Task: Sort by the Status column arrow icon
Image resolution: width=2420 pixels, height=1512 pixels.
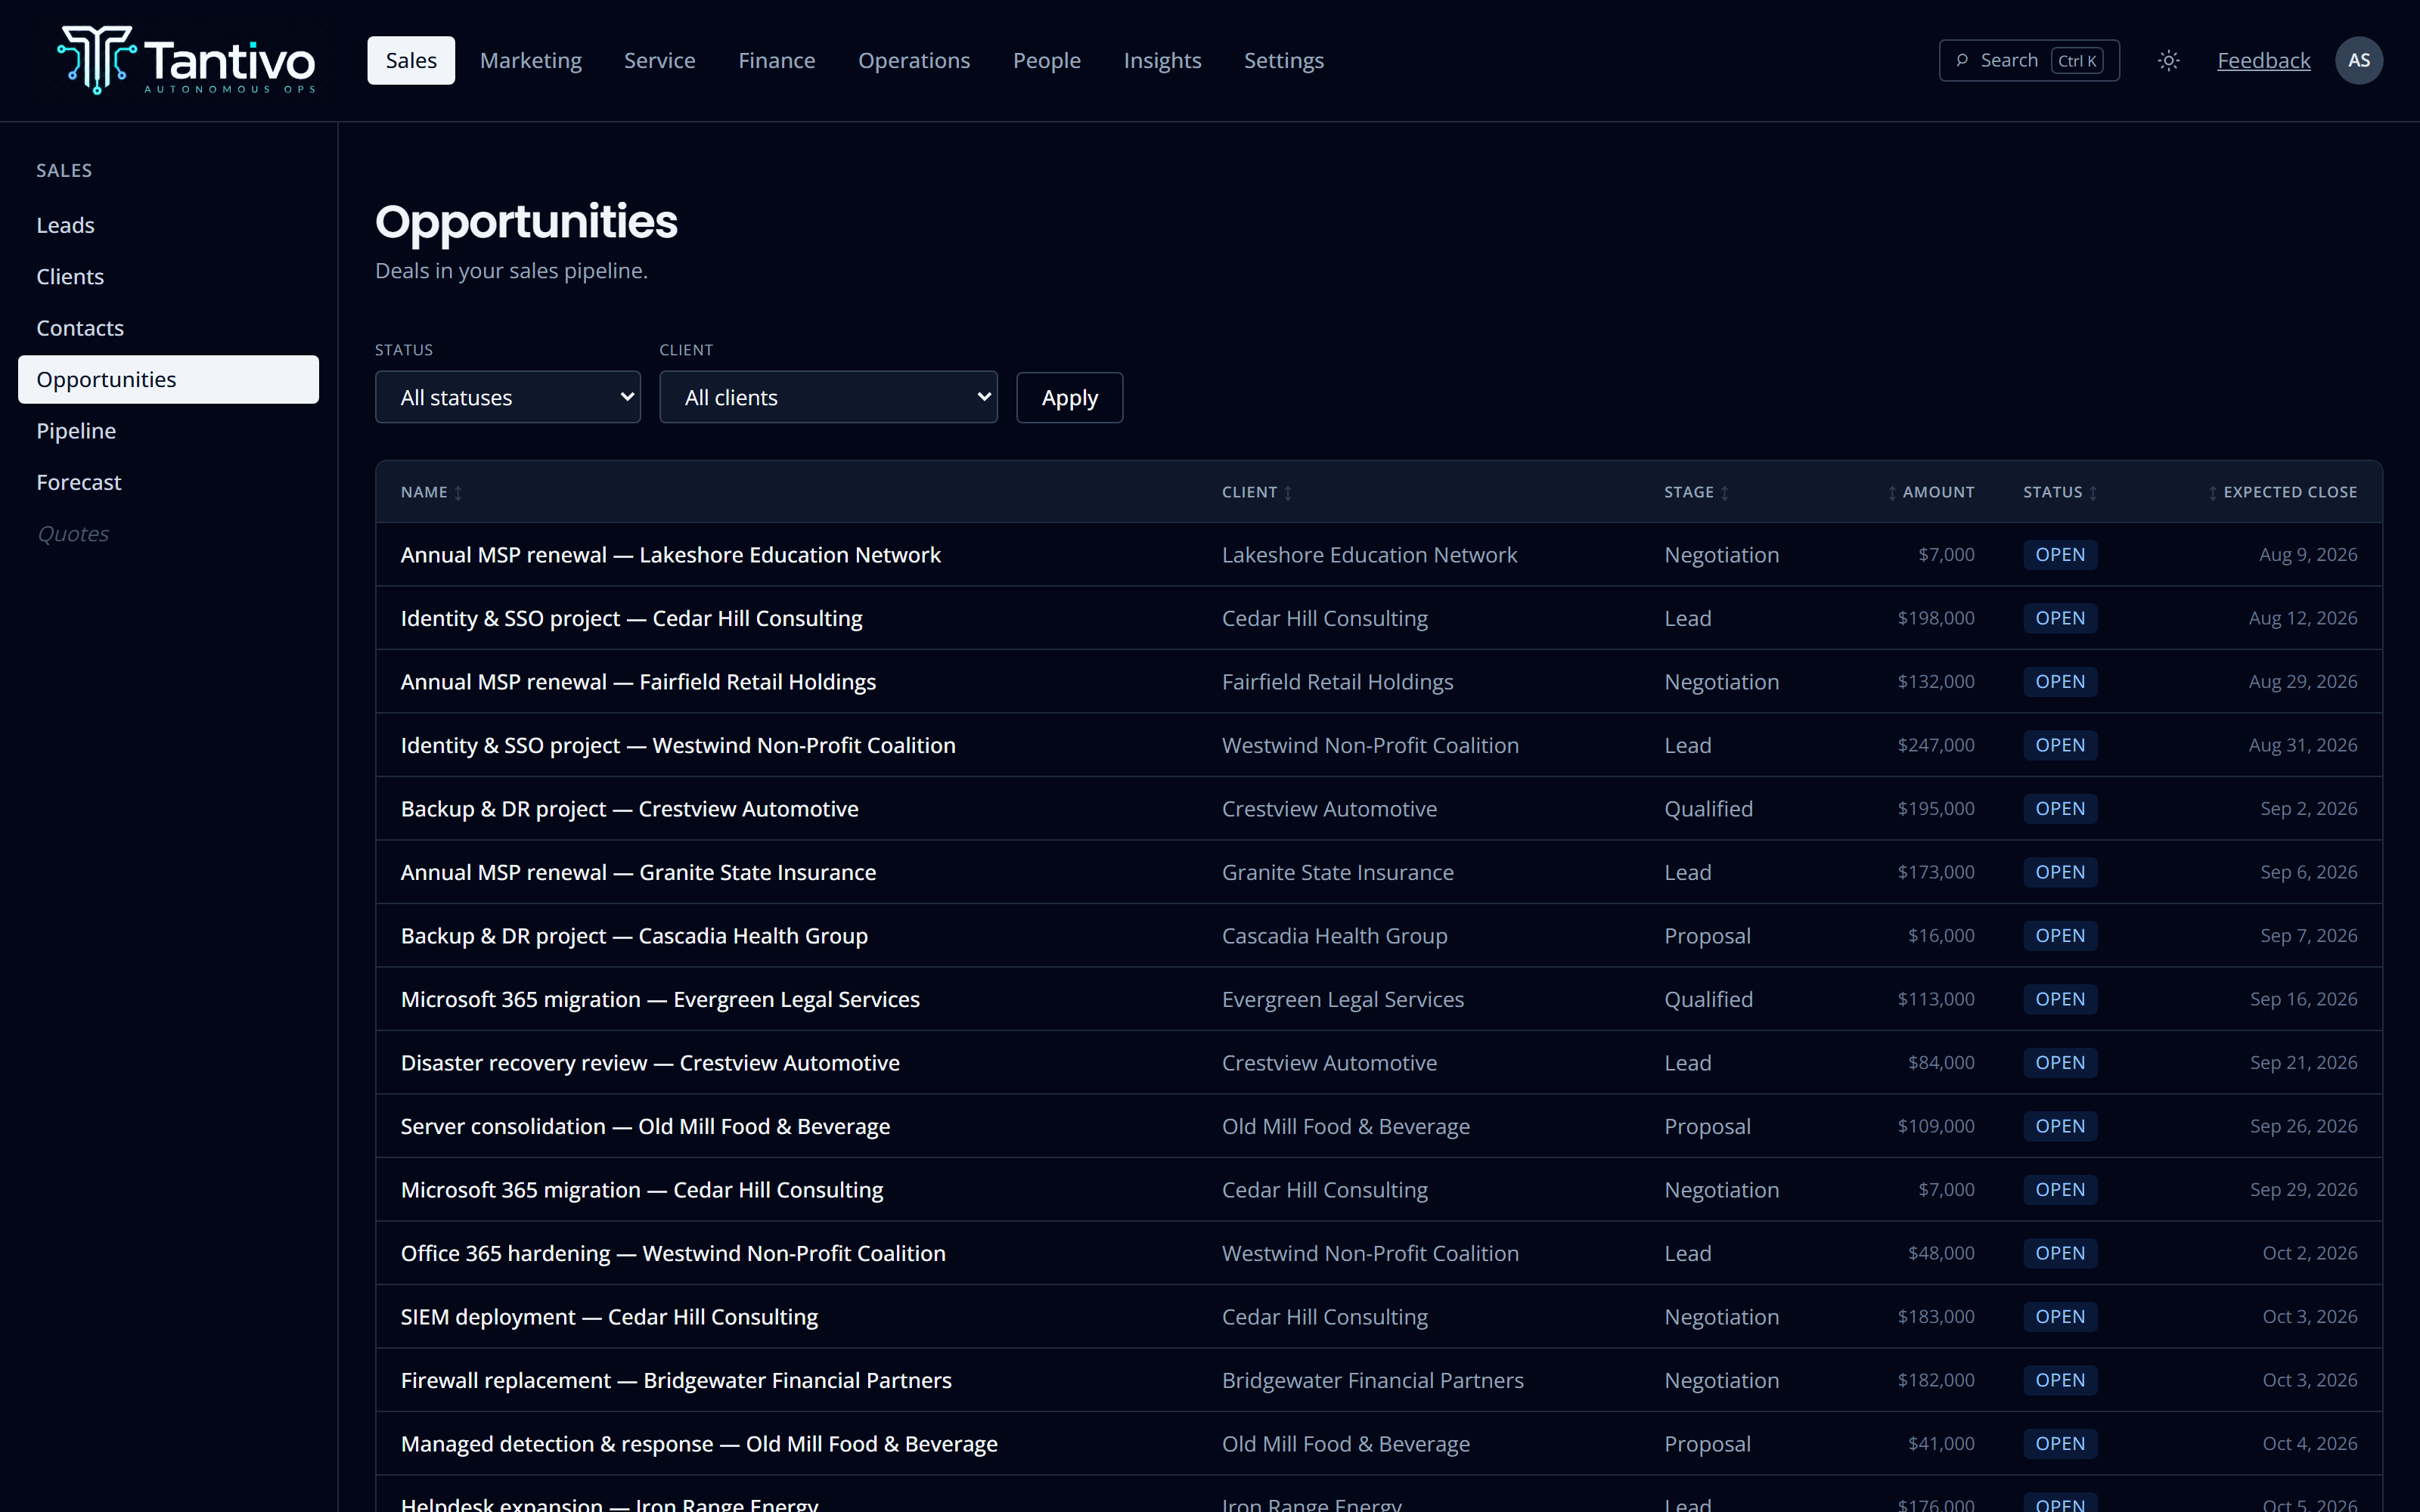Action: point(2093,493)
